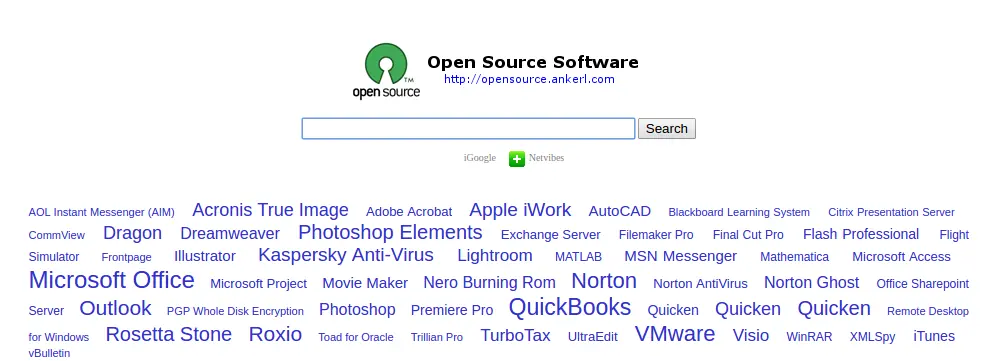Click the Kaspersky Anti-Virus tag
Viewport: 993px width, 361px height.
point(346,255)
